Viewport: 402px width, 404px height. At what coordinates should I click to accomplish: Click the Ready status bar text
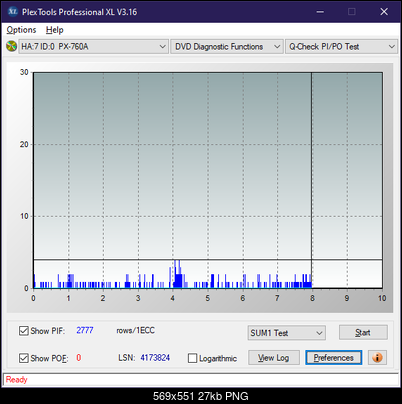click(x=16, y=380)
